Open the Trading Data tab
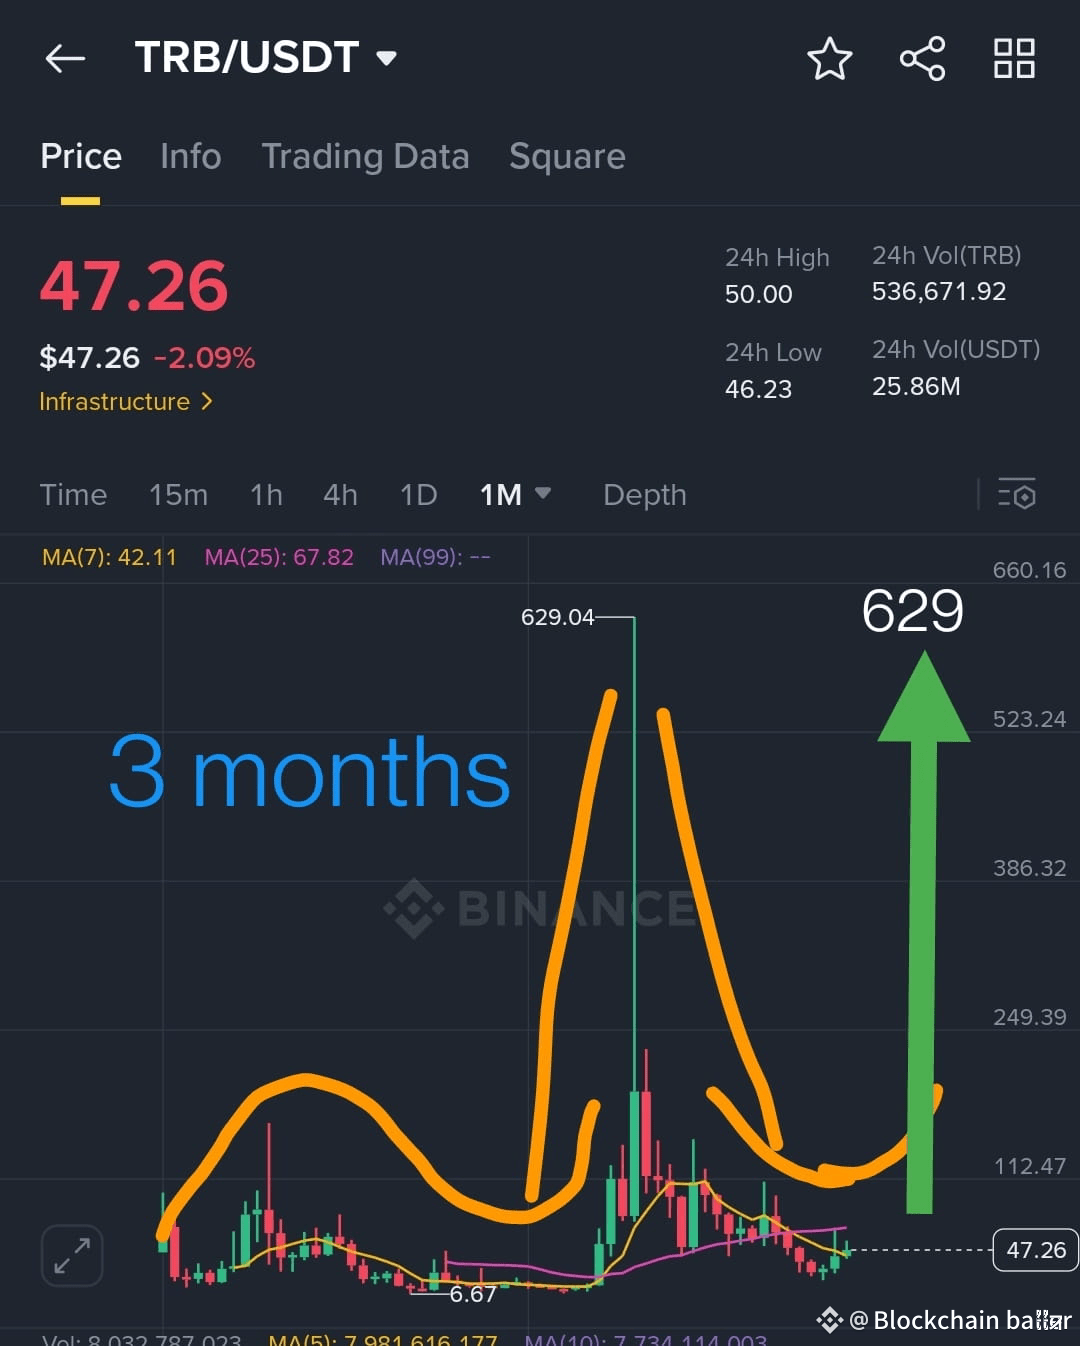Screen dimensions: 1080x1346 click(x=365, y=156)
